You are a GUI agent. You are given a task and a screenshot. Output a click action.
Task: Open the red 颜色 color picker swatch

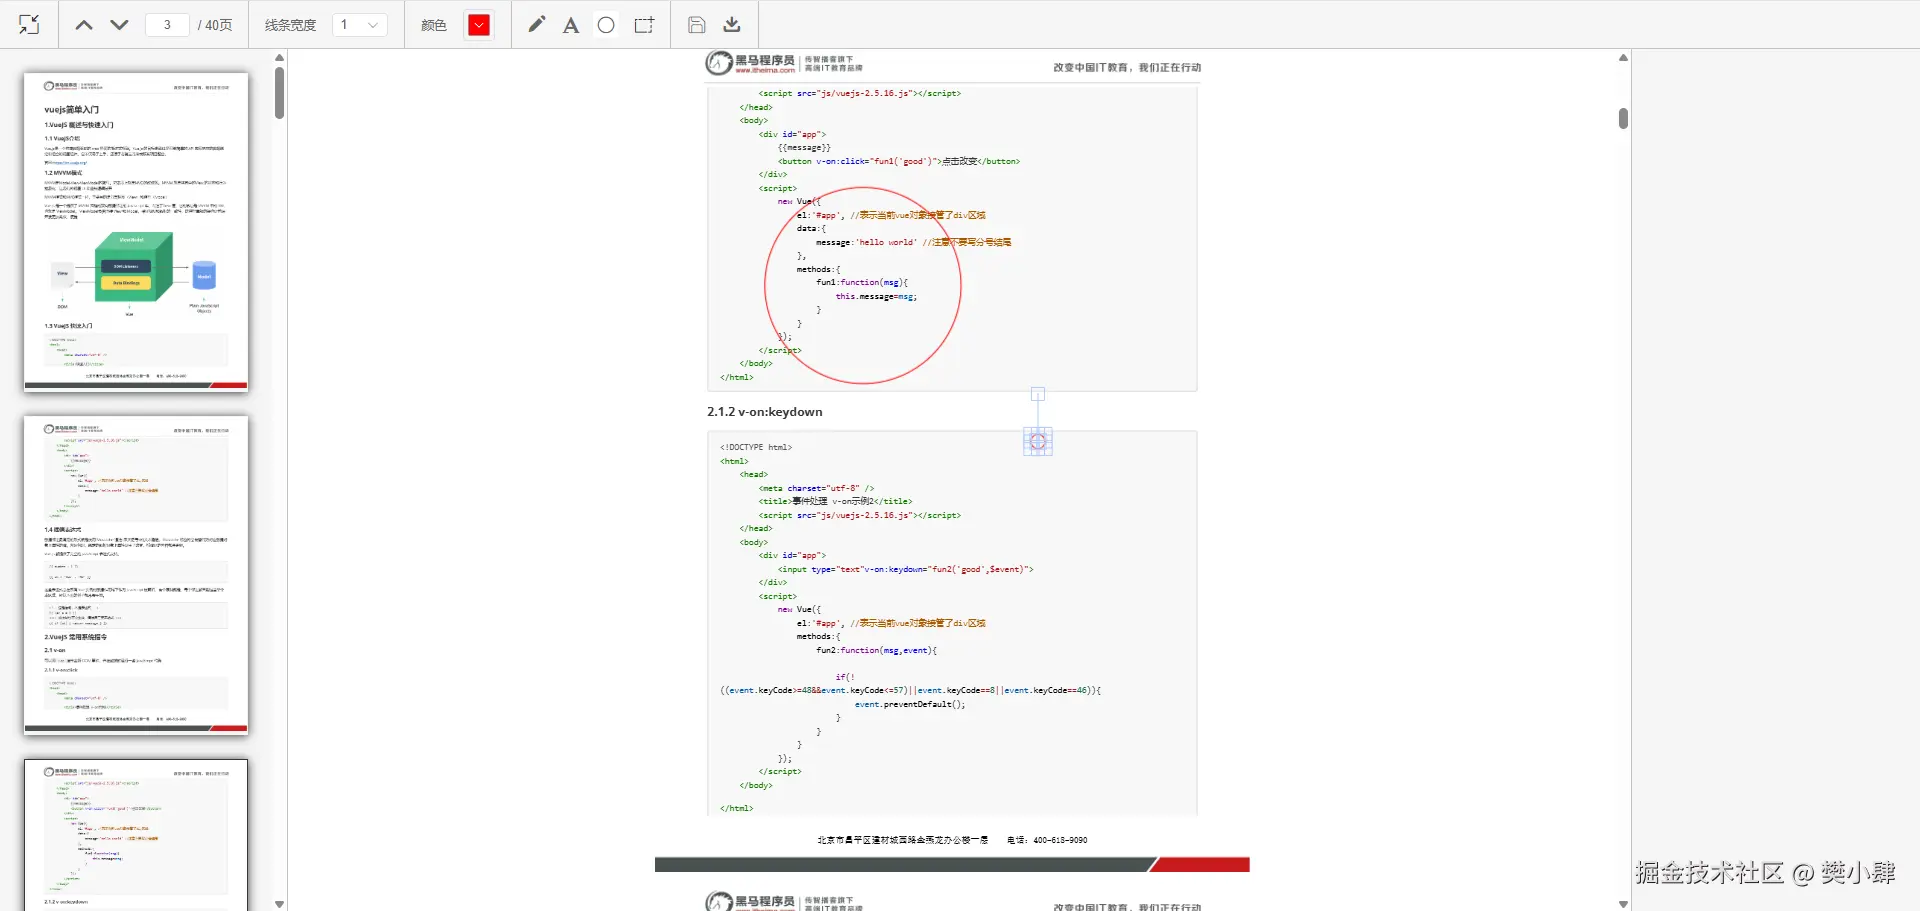(x=479, y=25)
